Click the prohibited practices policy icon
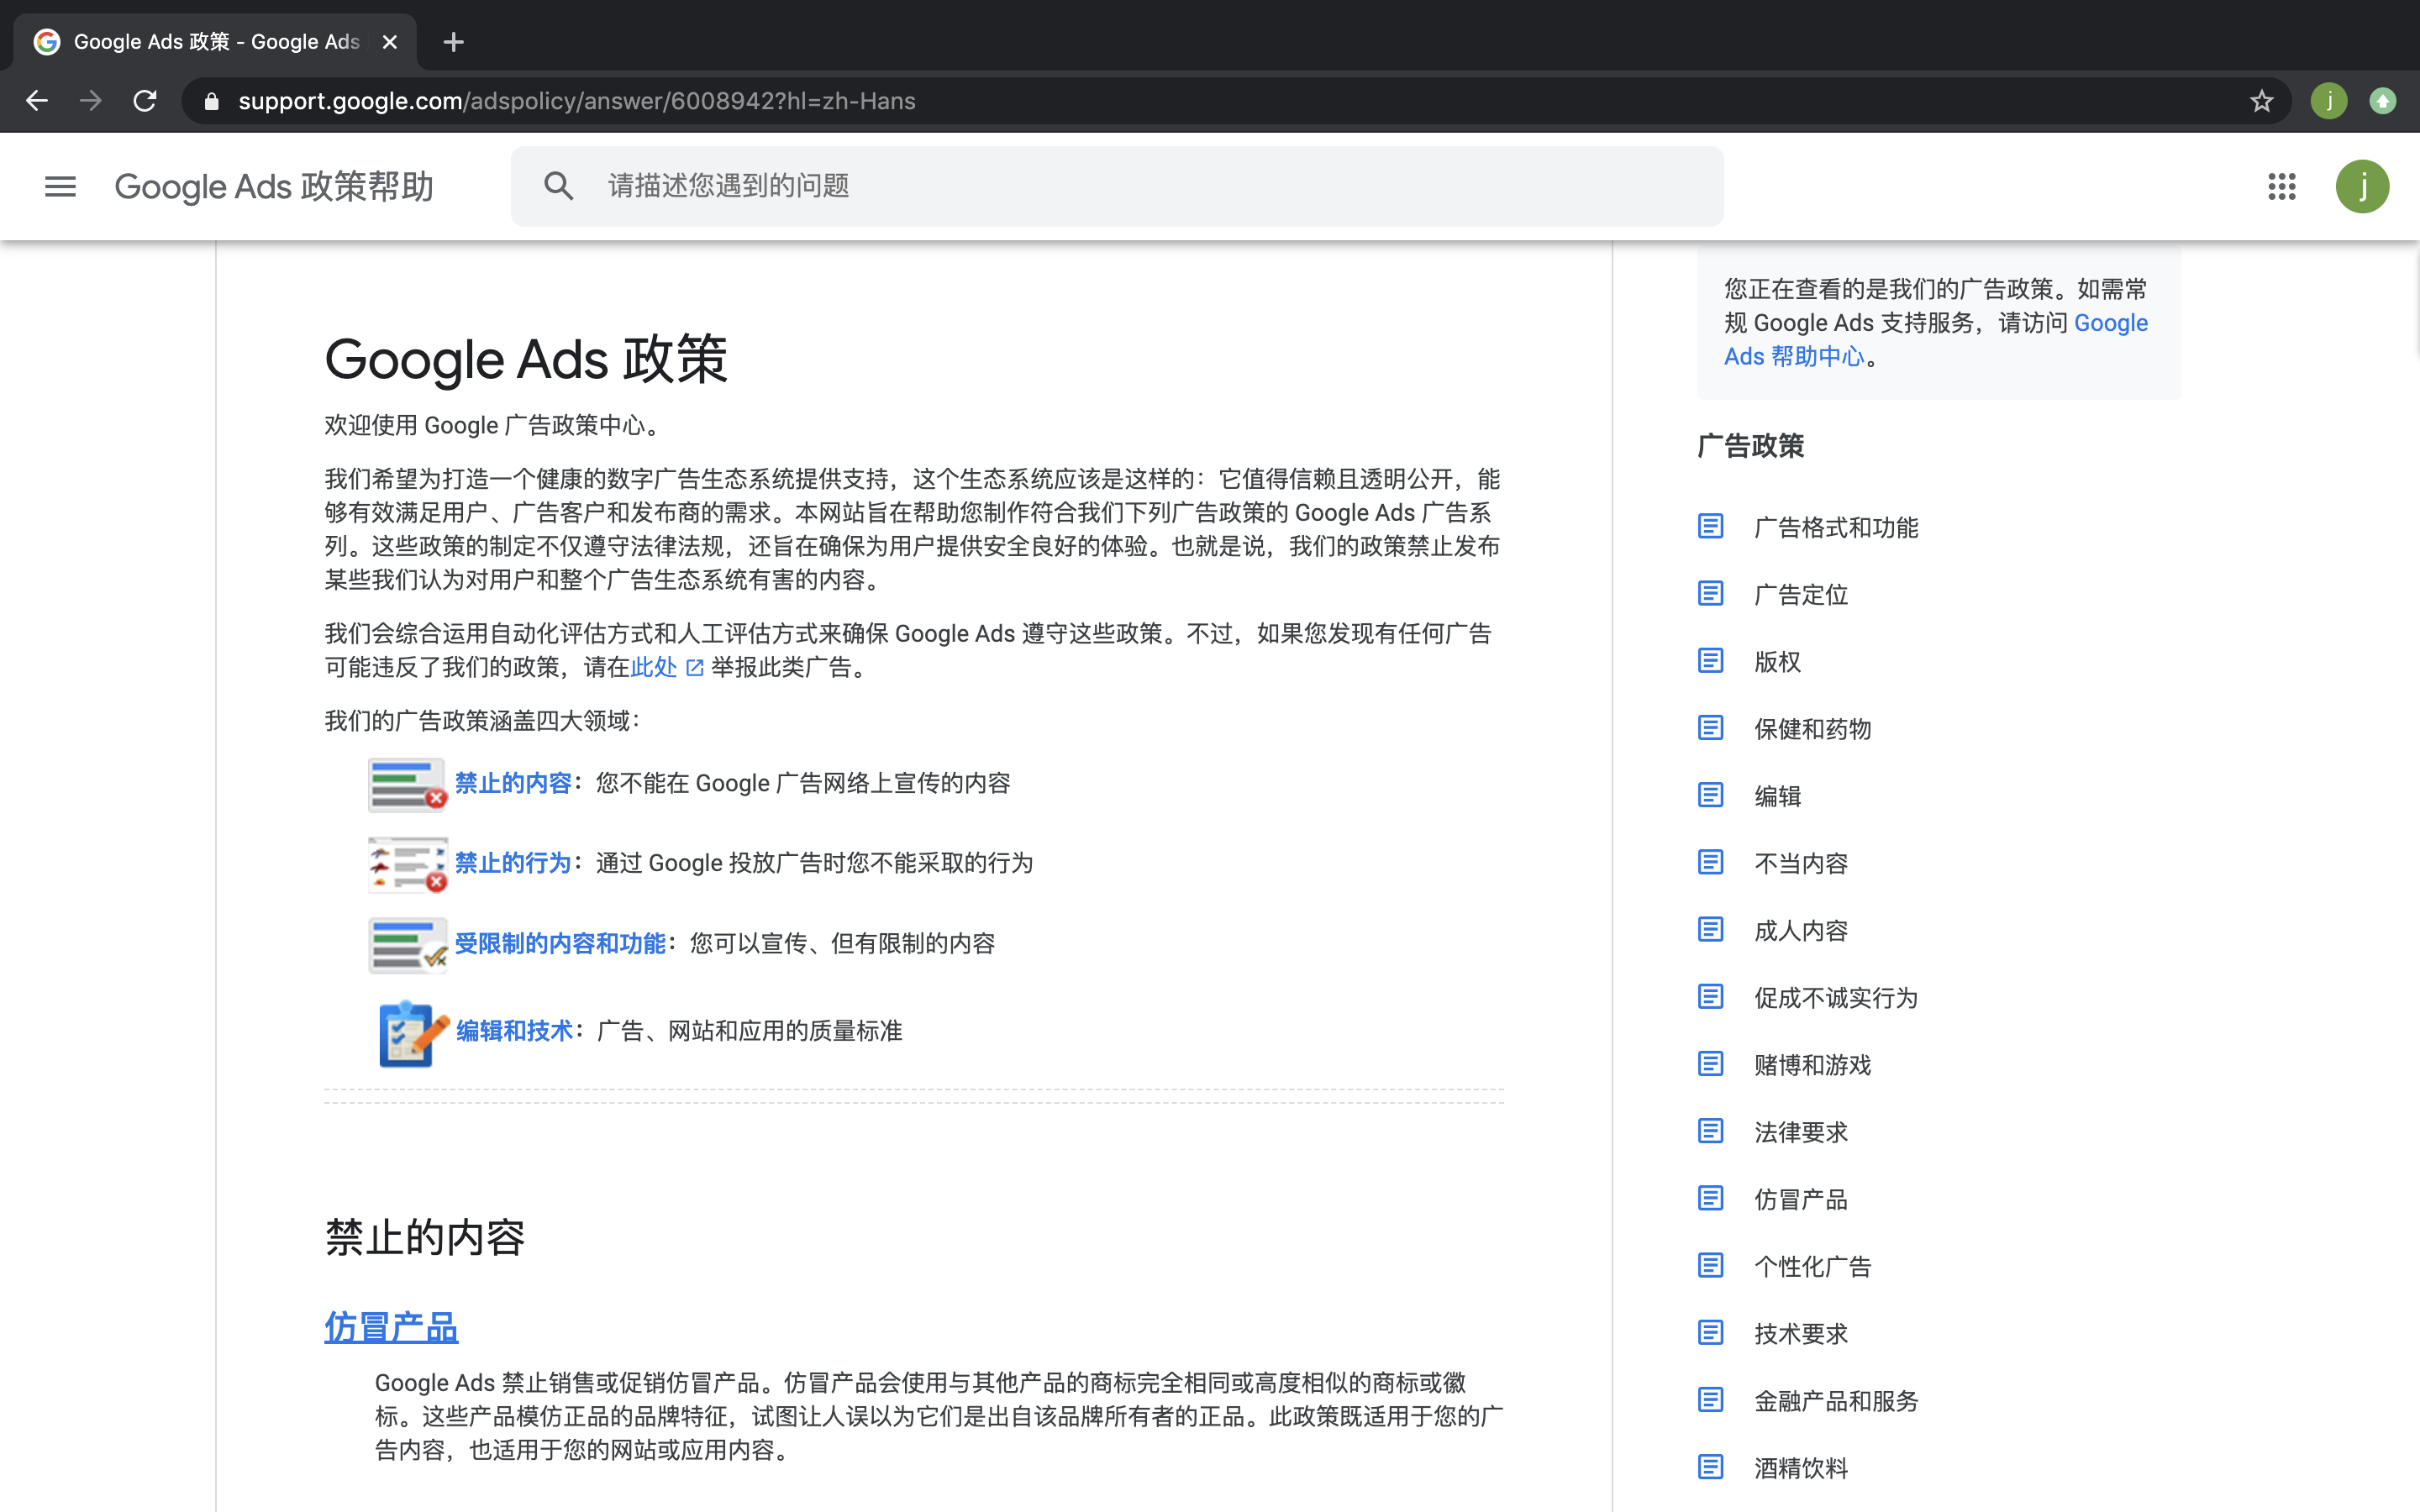 (407, 864)
